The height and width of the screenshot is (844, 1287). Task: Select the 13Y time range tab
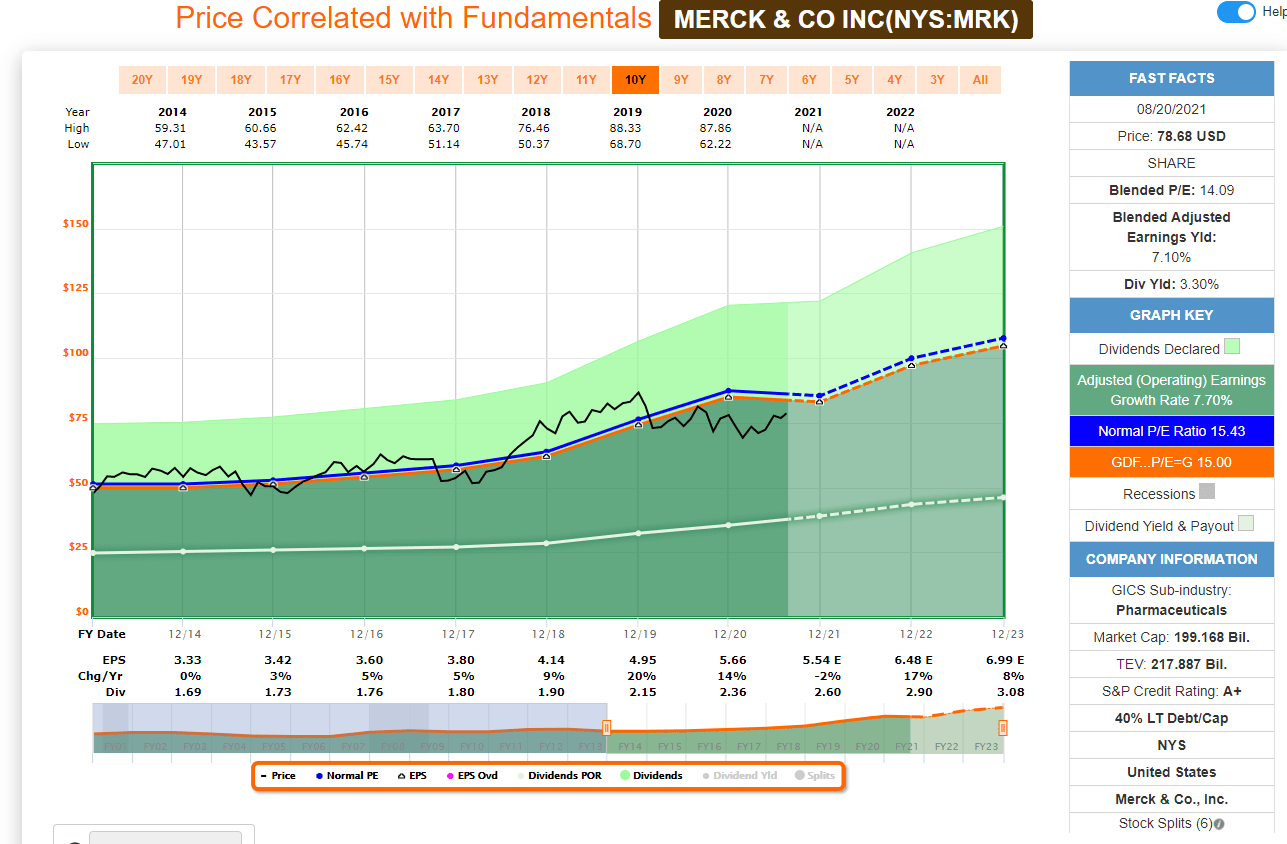[x=487, y=80]
